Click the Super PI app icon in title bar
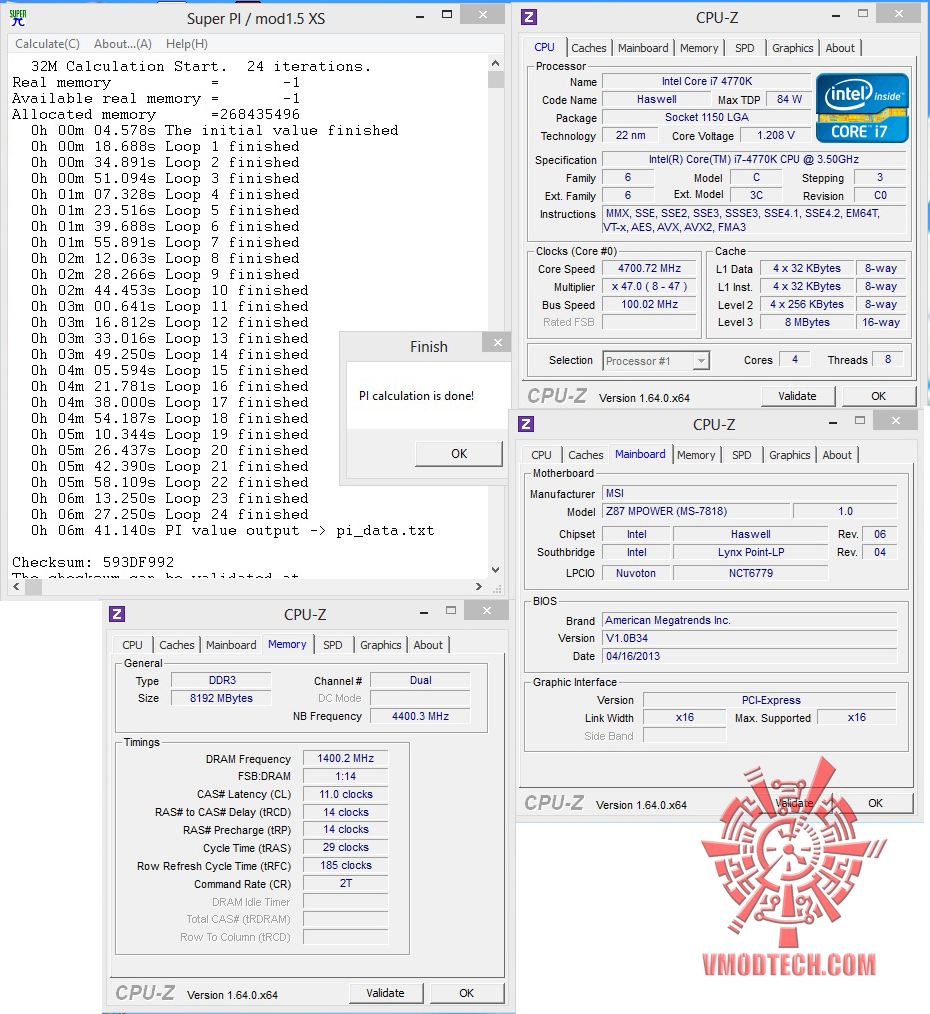The height and width of the screenshot is (1014, 930). click(x=18, y=18)
